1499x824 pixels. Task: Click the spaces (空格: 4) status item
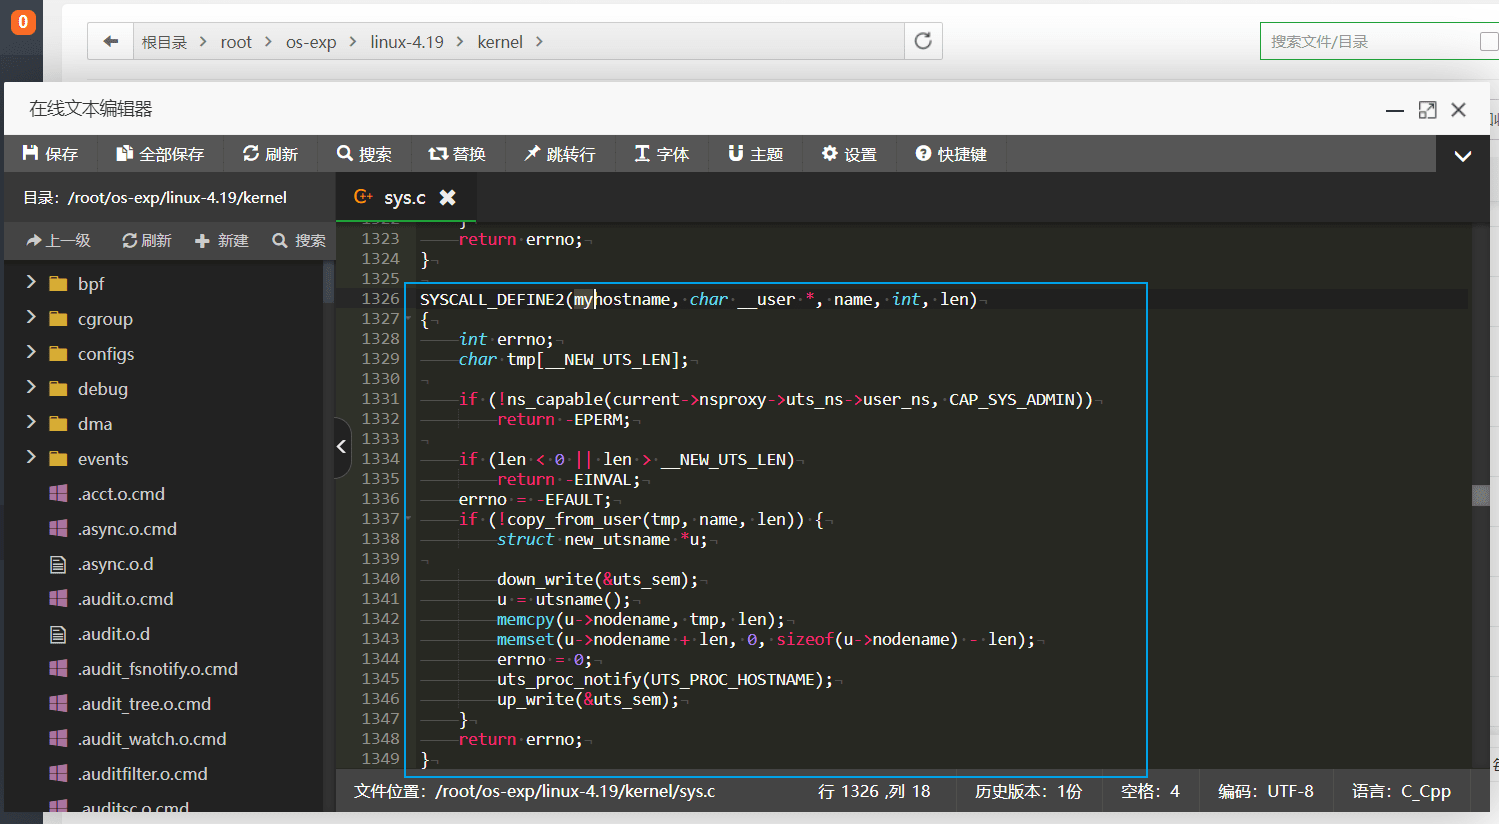tap(1150, 791)
